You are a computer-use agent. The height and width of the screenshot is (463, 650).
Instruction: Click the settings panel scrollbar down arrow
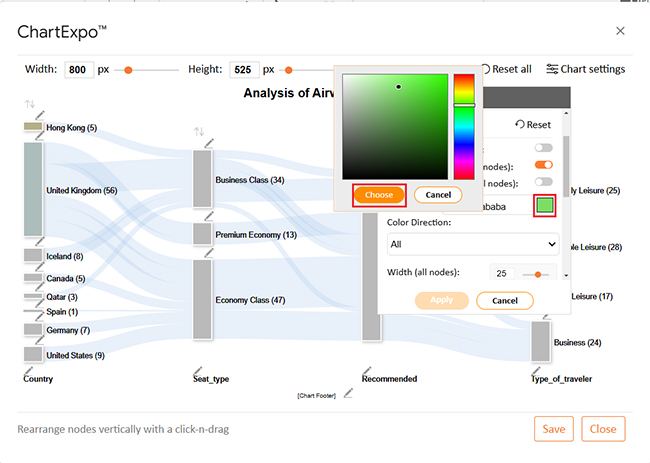click(566, 275)
